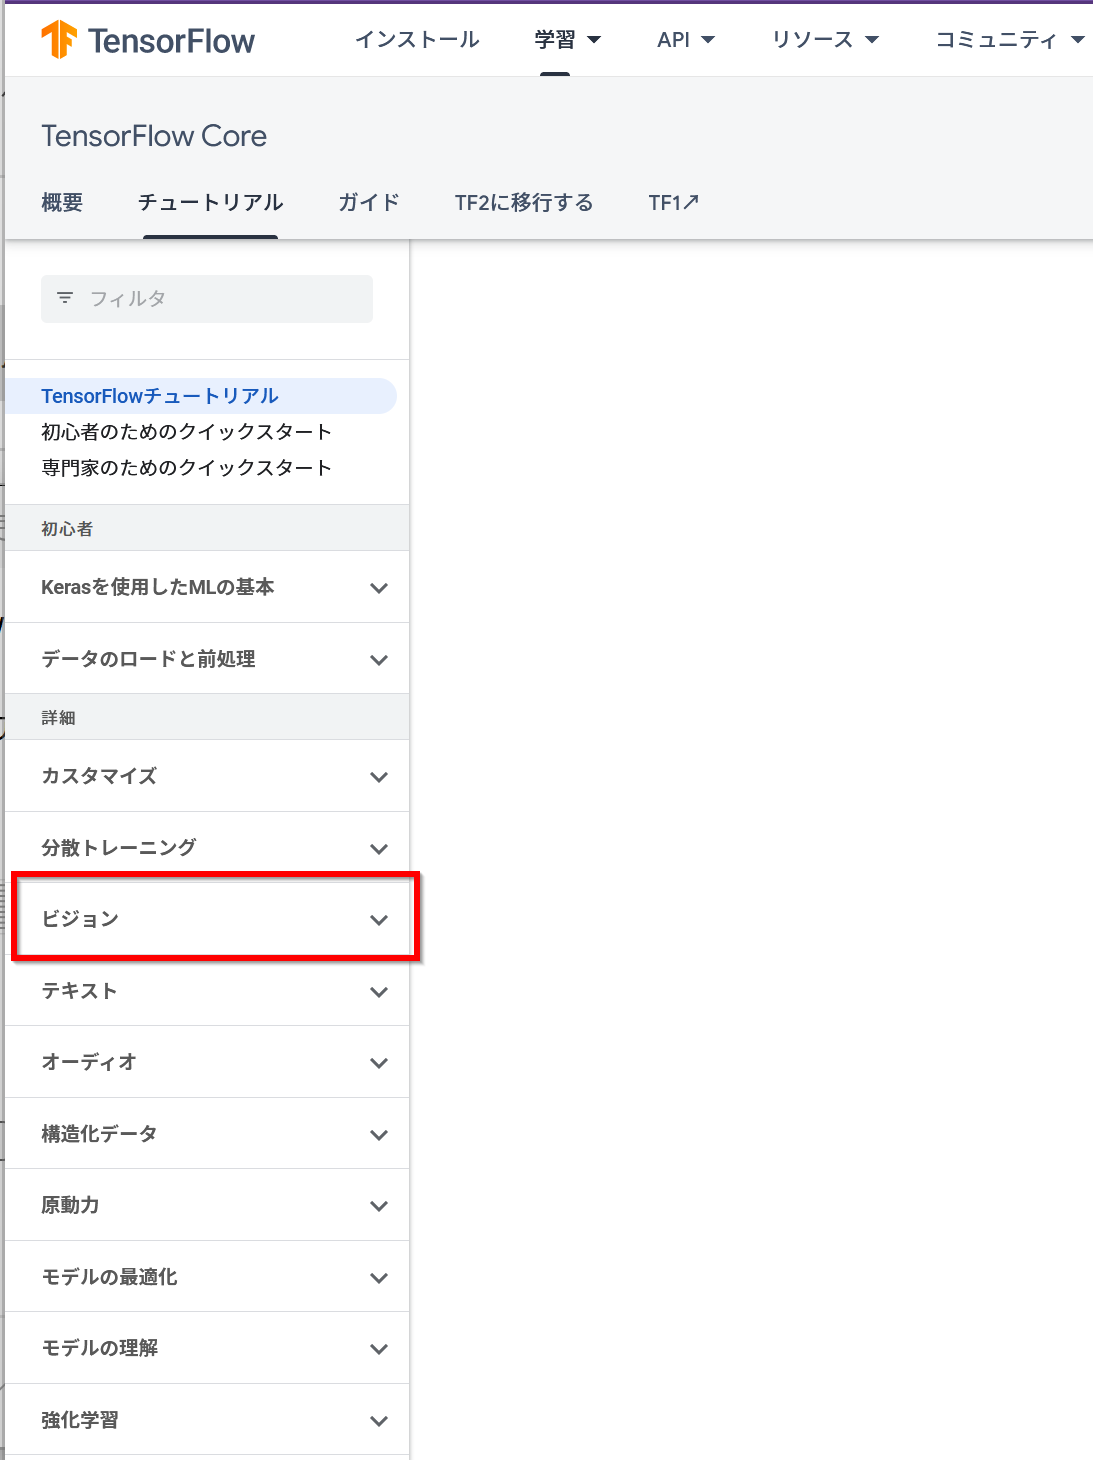Click the 分散トレーニング section label
Screen dimensions: 1093x1460
(119, 848)
